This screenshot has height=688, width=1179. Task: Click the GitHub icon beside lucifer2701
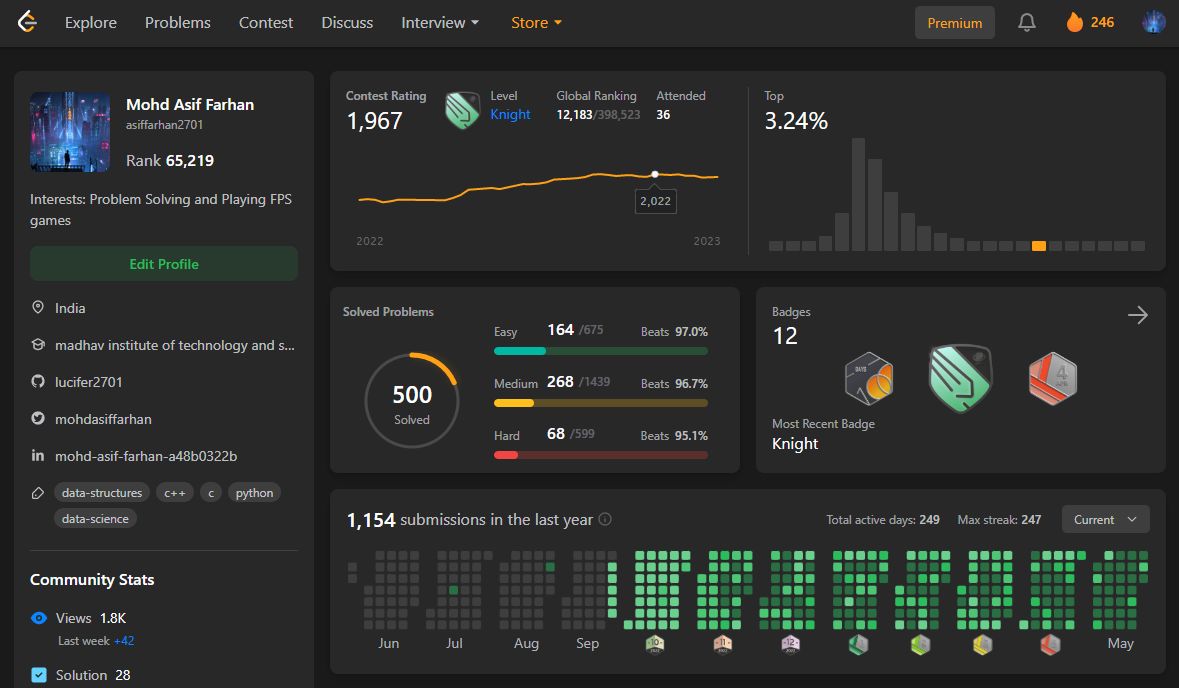[38, 381]
